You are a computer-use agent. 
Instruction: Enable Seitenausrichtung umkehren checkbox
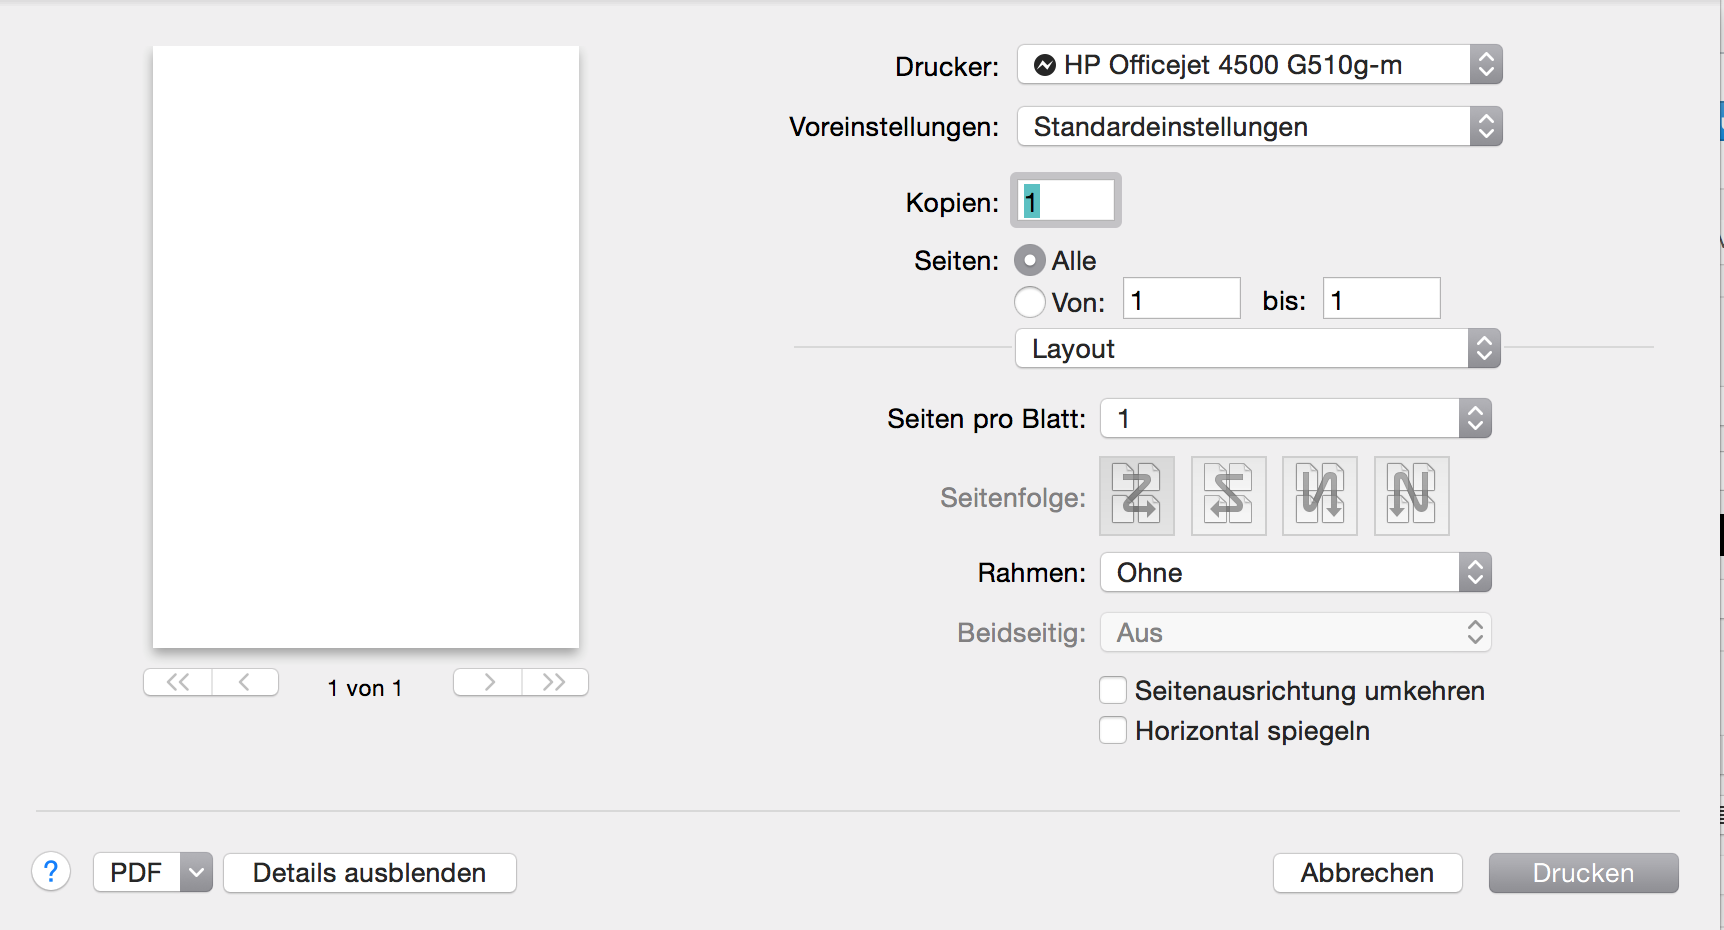pyautogui.click(x=1113, y=691)
